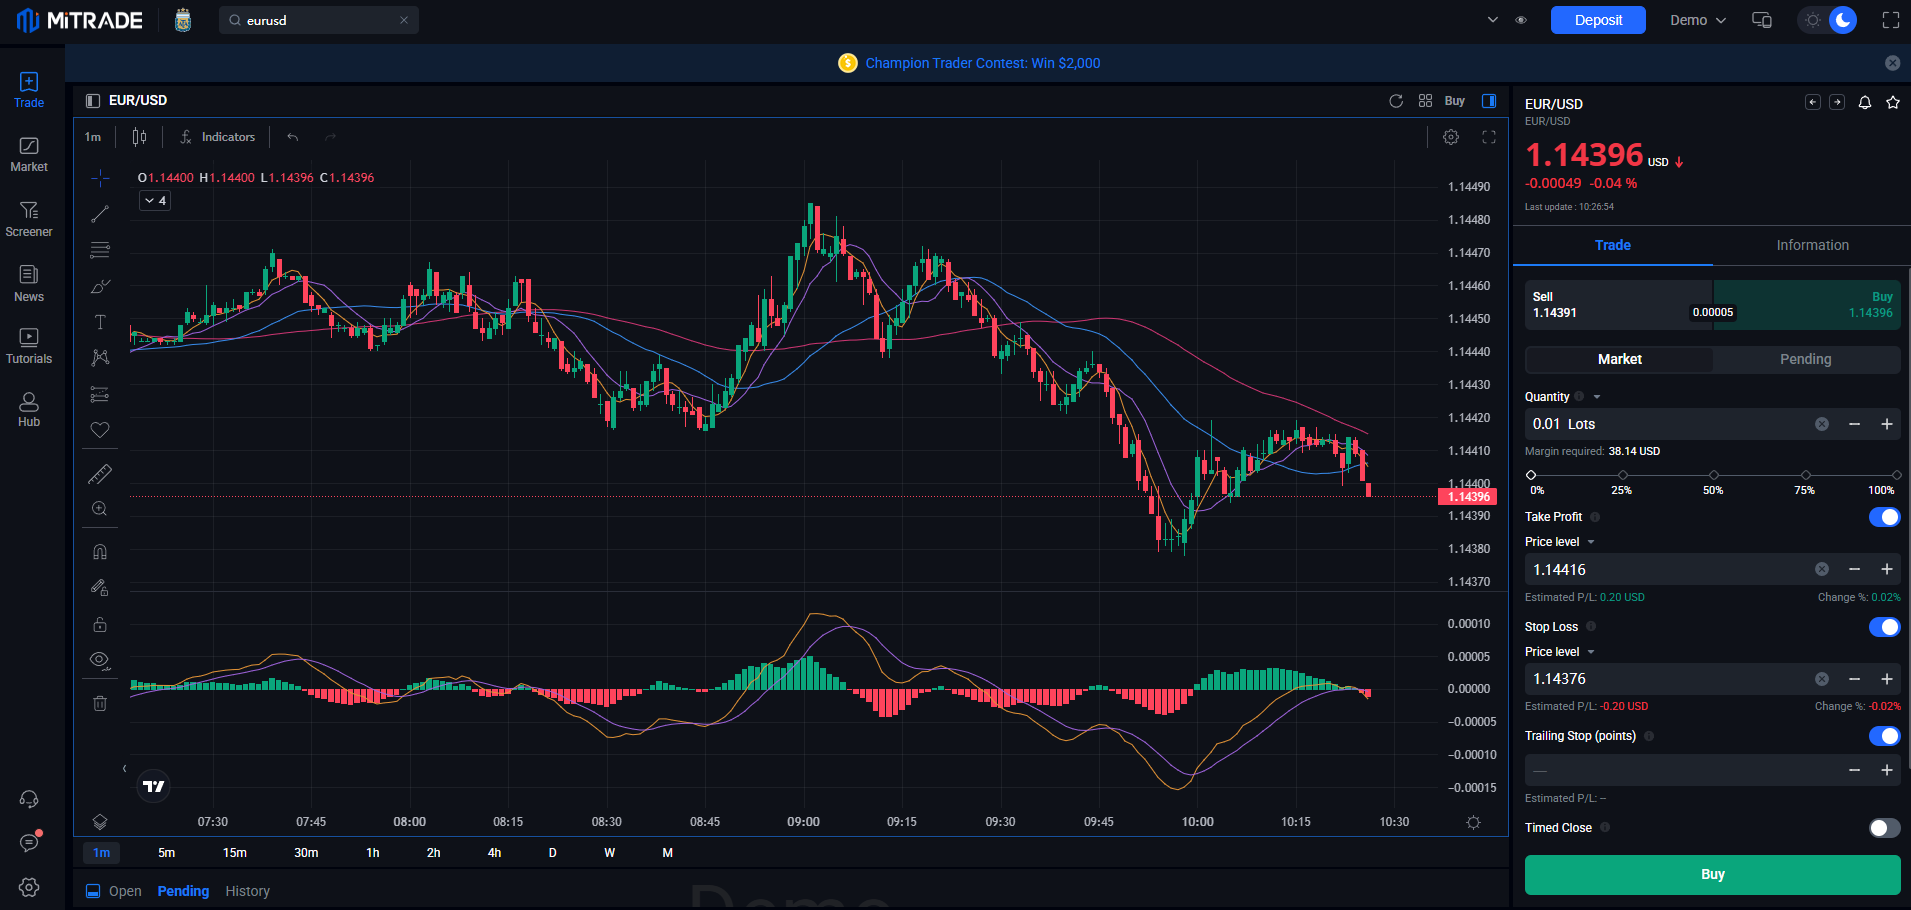Viewport: 1911px width, 910px height.
Task: Open customer support headset icon
Action: point(29,799)
